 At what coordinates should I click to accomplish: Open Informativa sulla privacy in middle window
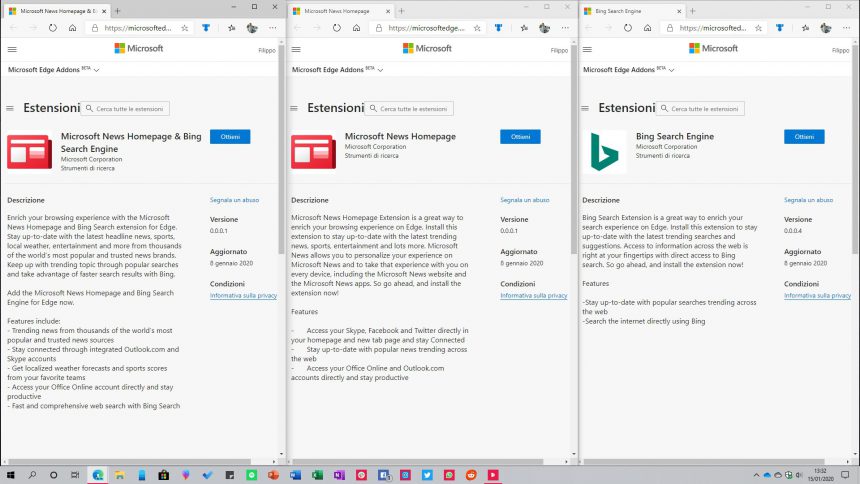[534, 295]
